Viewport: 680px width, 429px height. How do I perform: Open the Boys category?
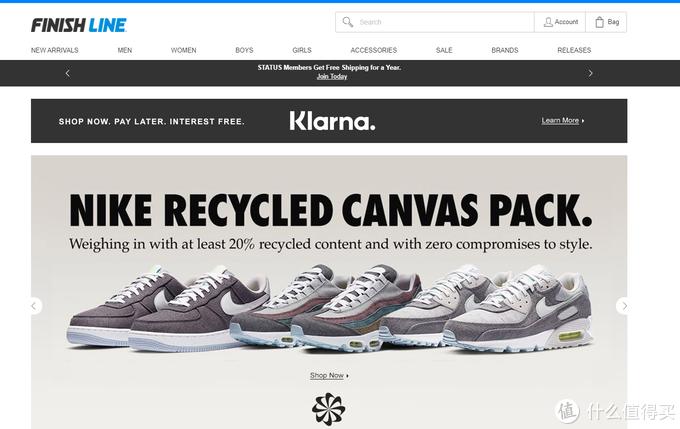[x=244, y=50]
